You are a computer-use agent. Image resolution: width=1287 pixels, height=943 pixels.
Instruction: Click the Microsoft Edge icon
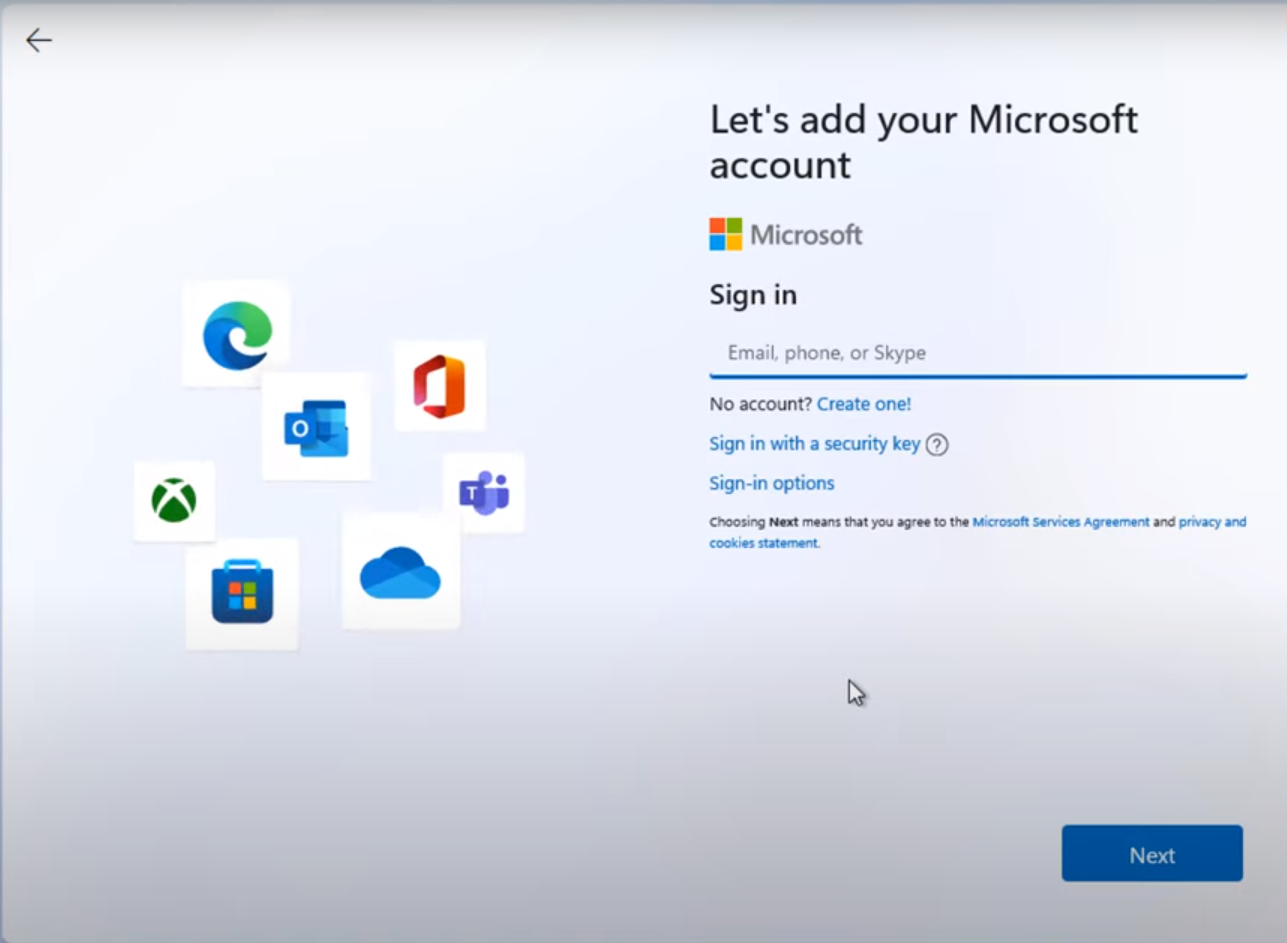coord(237,335)
